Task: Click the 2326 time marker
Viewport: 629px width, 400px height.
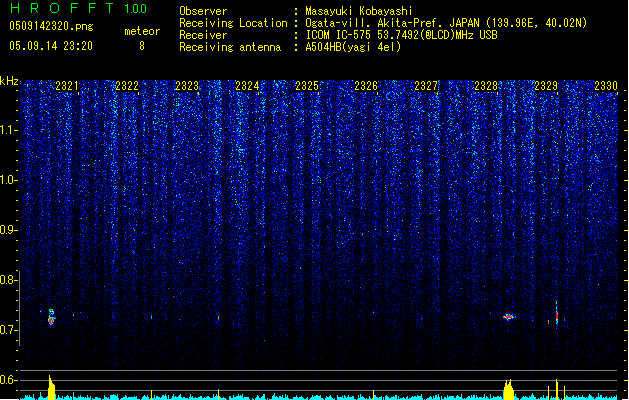Action: pos(366,86)
